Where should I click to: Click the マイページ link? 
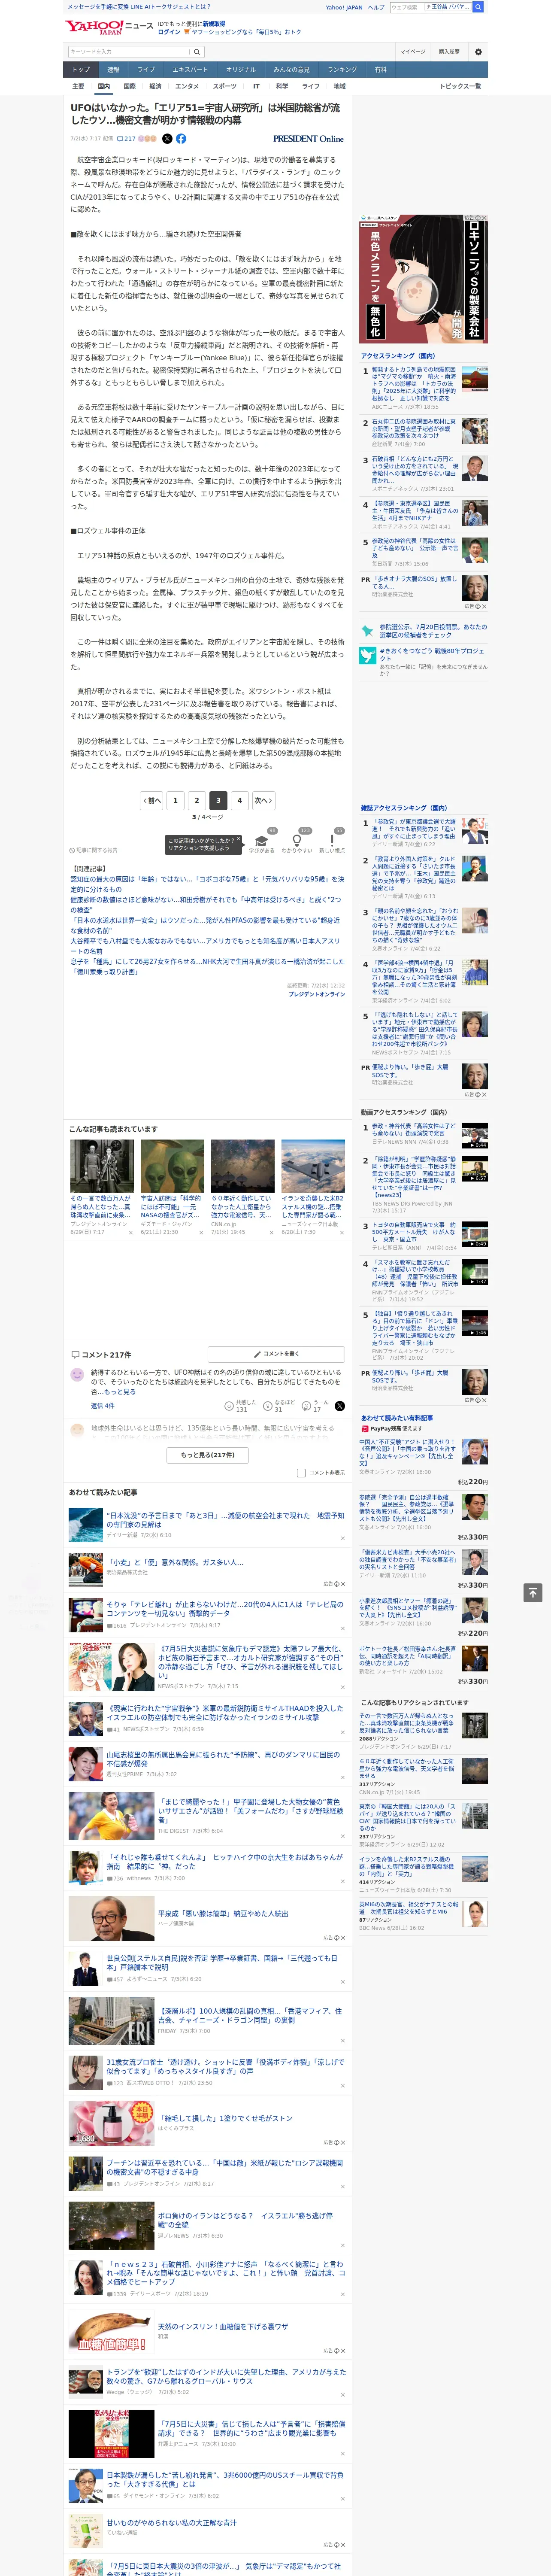[x=412, y=52]
